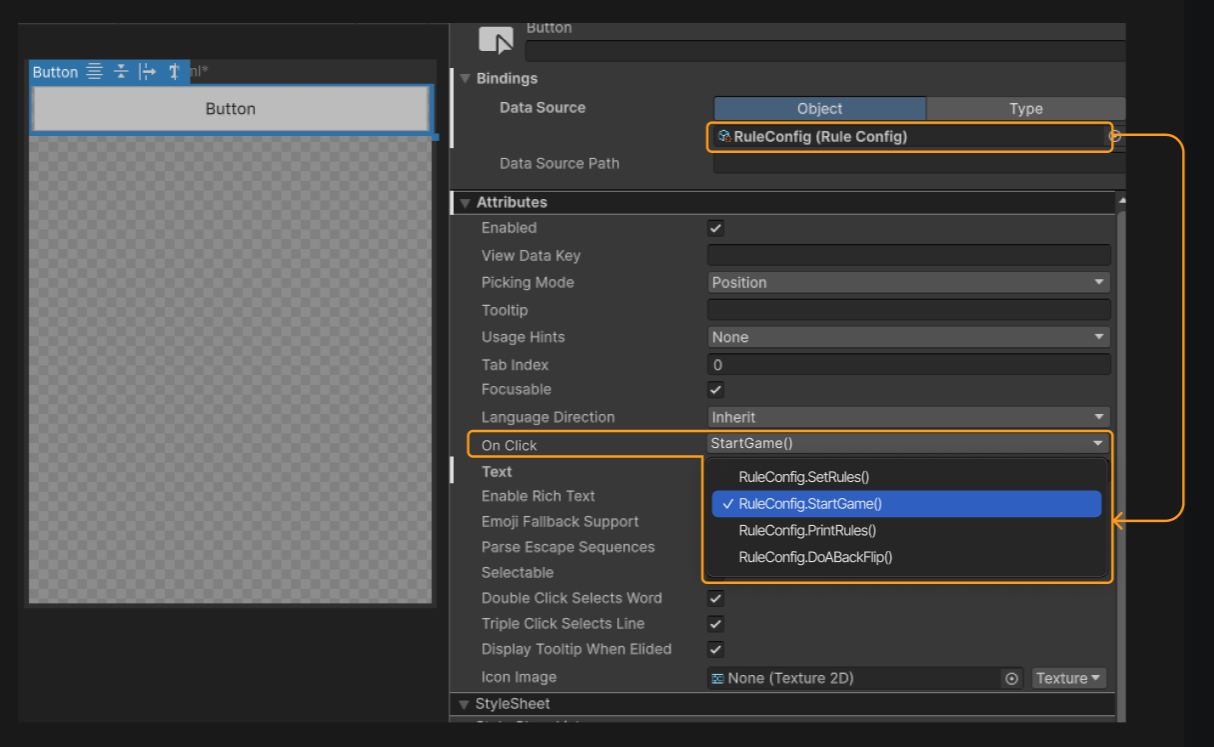The height and width of the screenshot is (747, 1214).
Task: Select the horizontal align lines icon beside Button label
Action: tap(94, 71)
